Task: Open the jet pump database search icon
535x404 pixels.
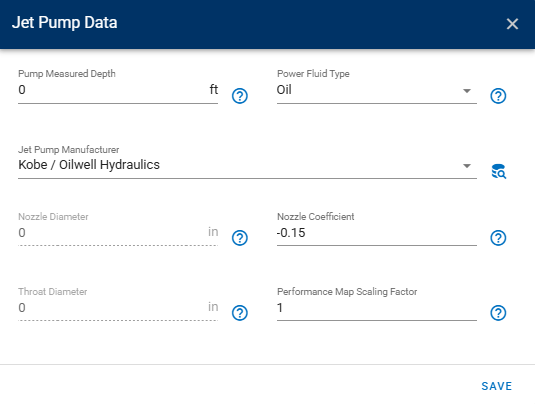Action: coord(498,171)
